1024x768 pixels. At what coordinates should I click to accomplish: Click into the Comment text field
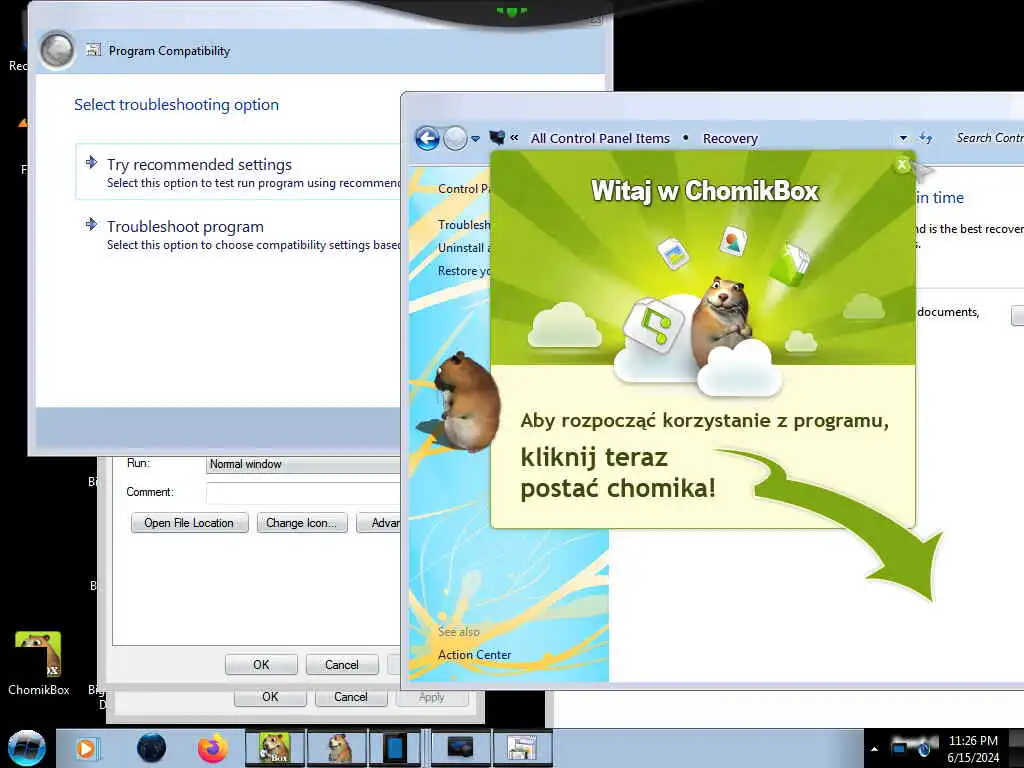[x=304, y=492]
